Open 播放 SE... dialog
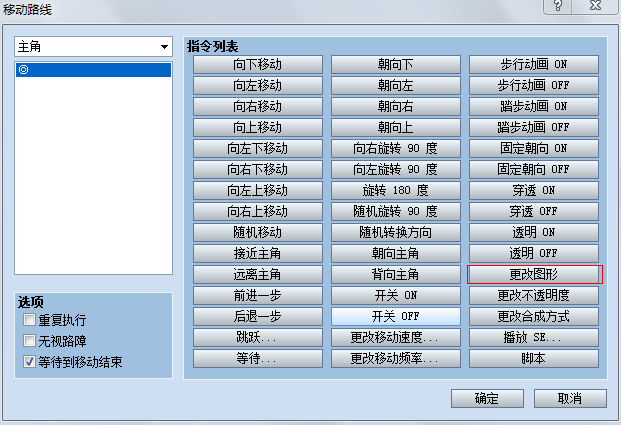This screenshot has height=425, width=621. (x=534, y=337)
